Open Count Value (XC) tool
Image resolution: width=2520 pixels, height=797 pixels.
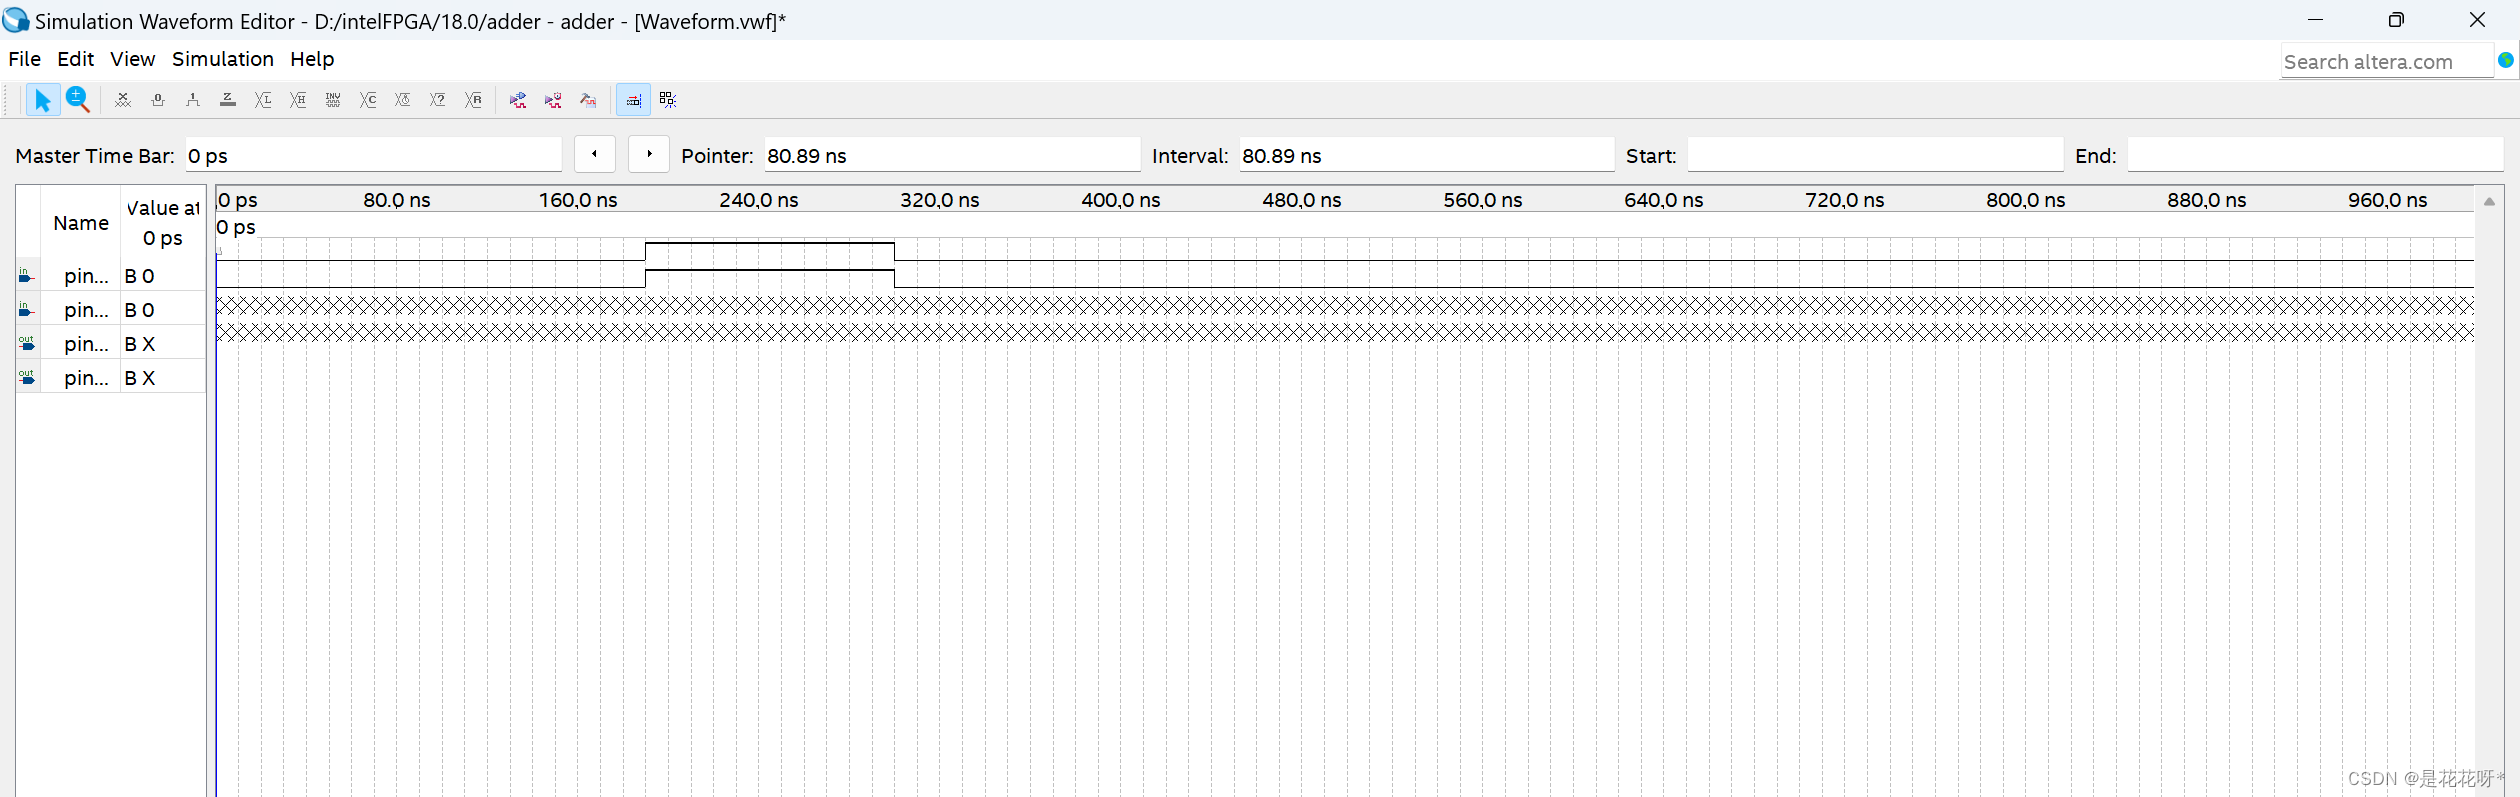click(368, 100)
